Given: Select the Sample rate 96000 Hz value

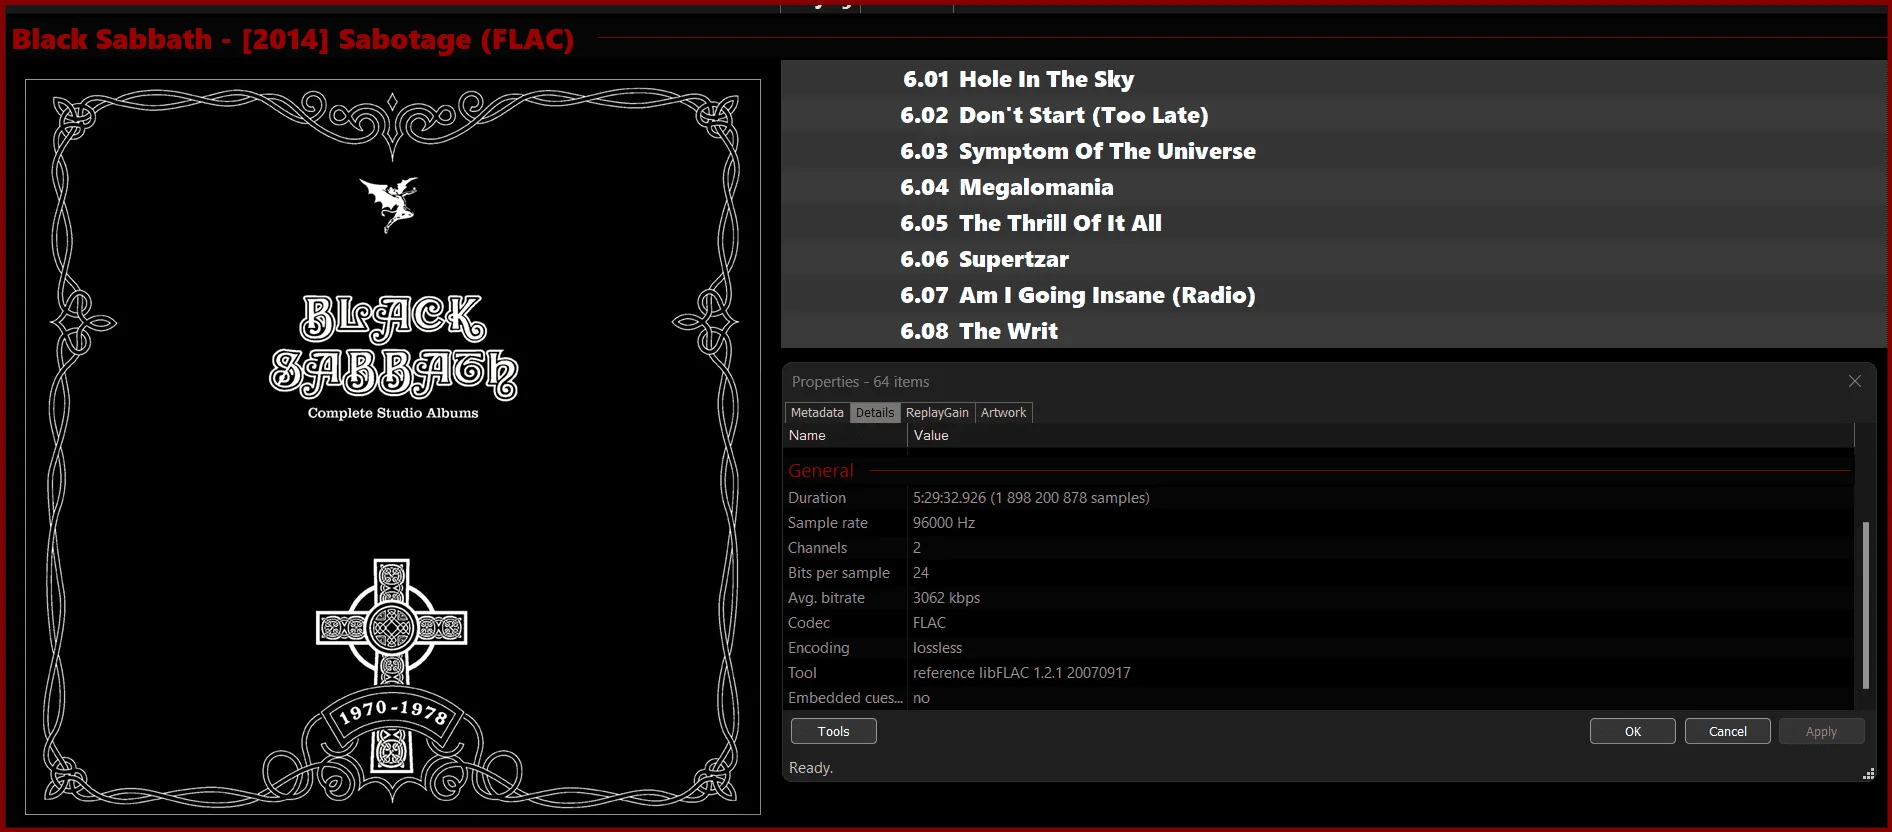Looking at the screenshot, I should pos(944,522).
